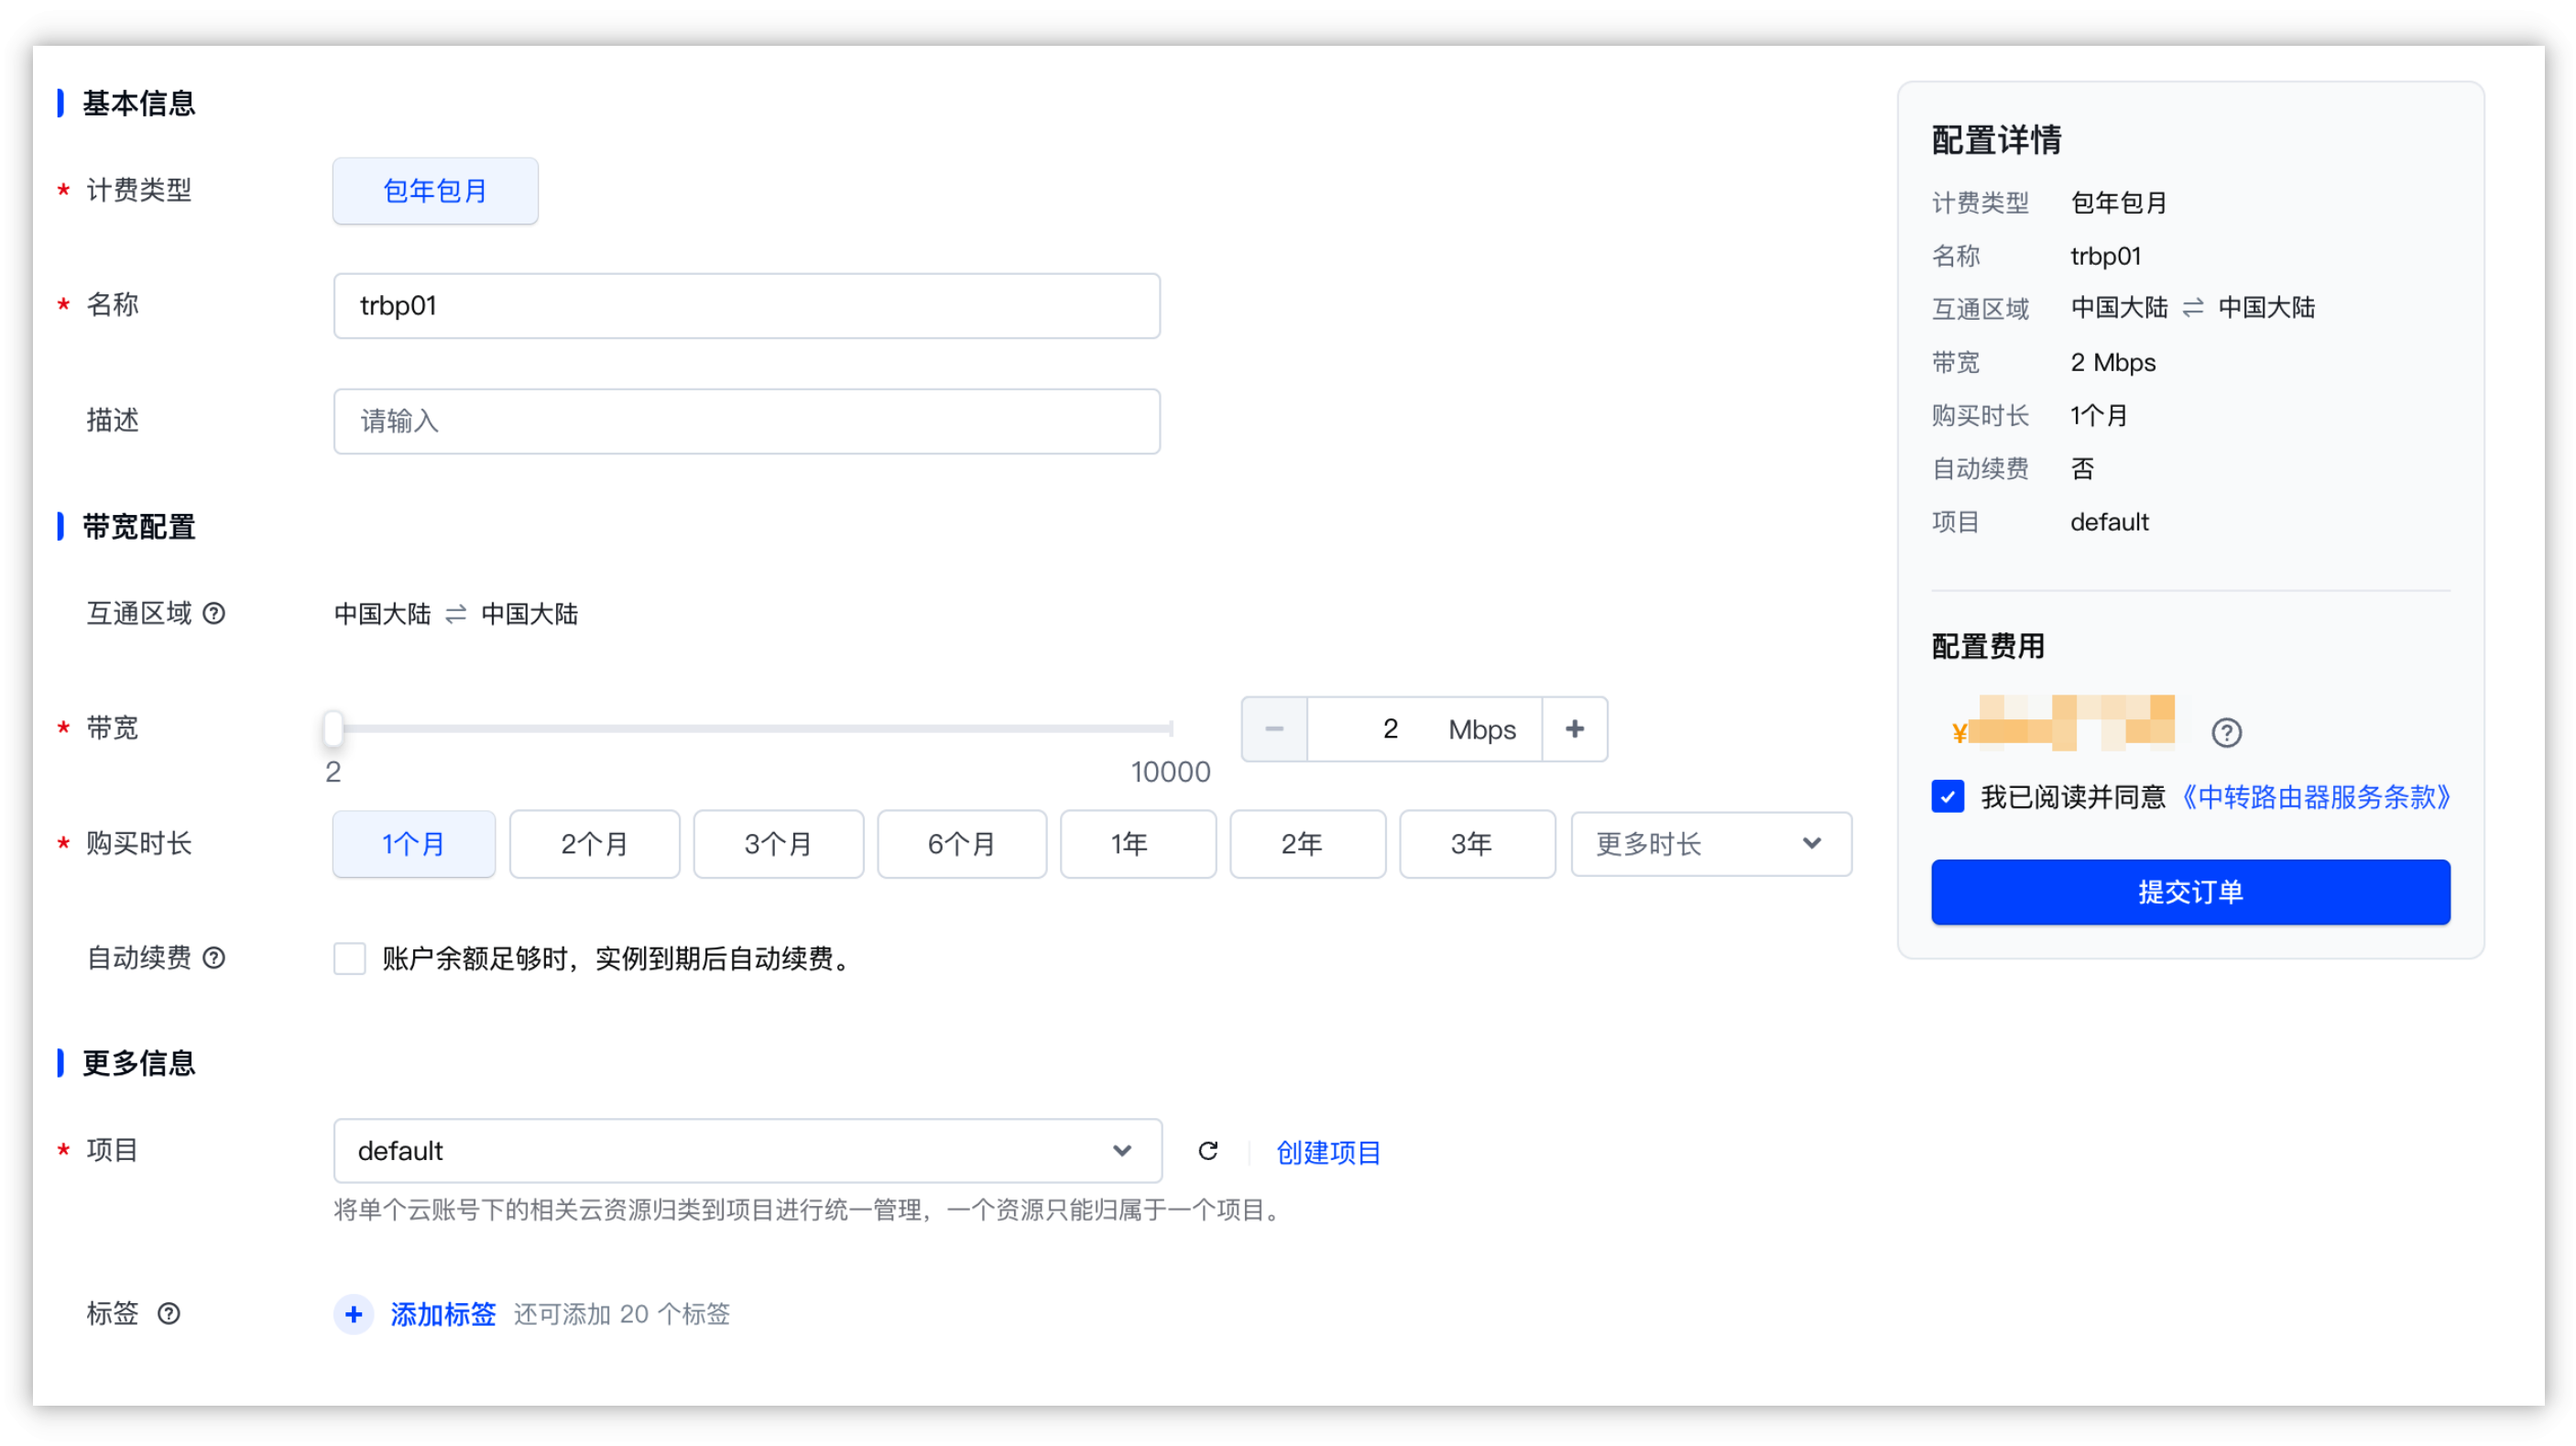Click 2 Mbps value in 配置详情
The width and height of the screenshot is (2576, 1446).
click(2113, 362)
